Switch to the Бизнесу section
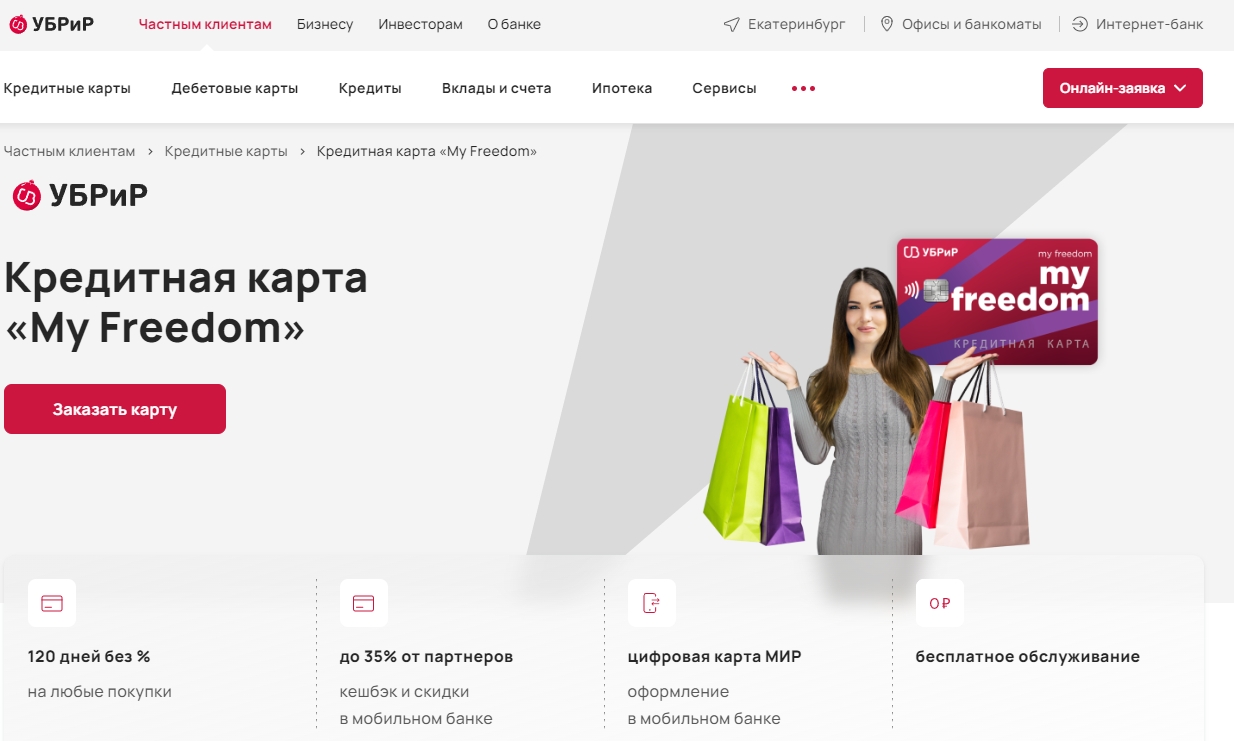The image size is (1234, 741). (325, 24)
